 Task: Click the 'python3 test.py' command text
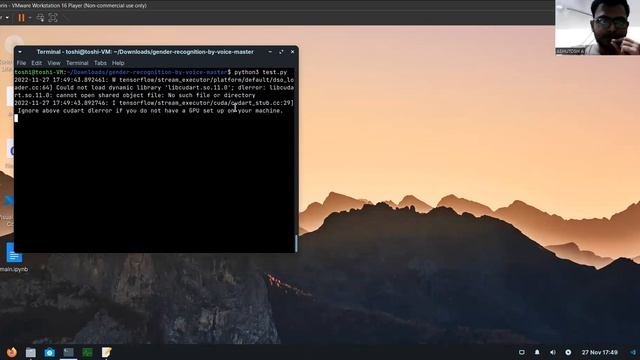point(260,72)
